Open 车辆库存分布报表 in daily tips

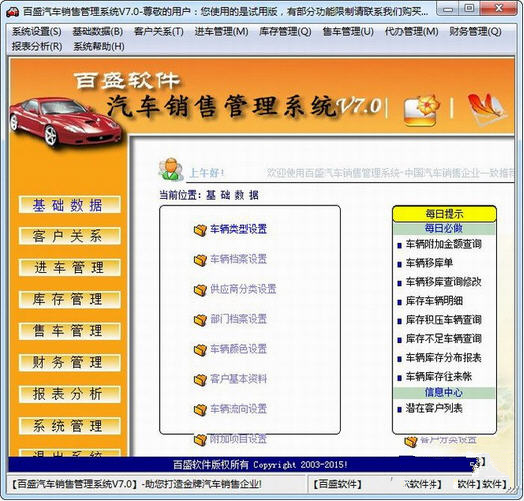click(x=443, y=358)
